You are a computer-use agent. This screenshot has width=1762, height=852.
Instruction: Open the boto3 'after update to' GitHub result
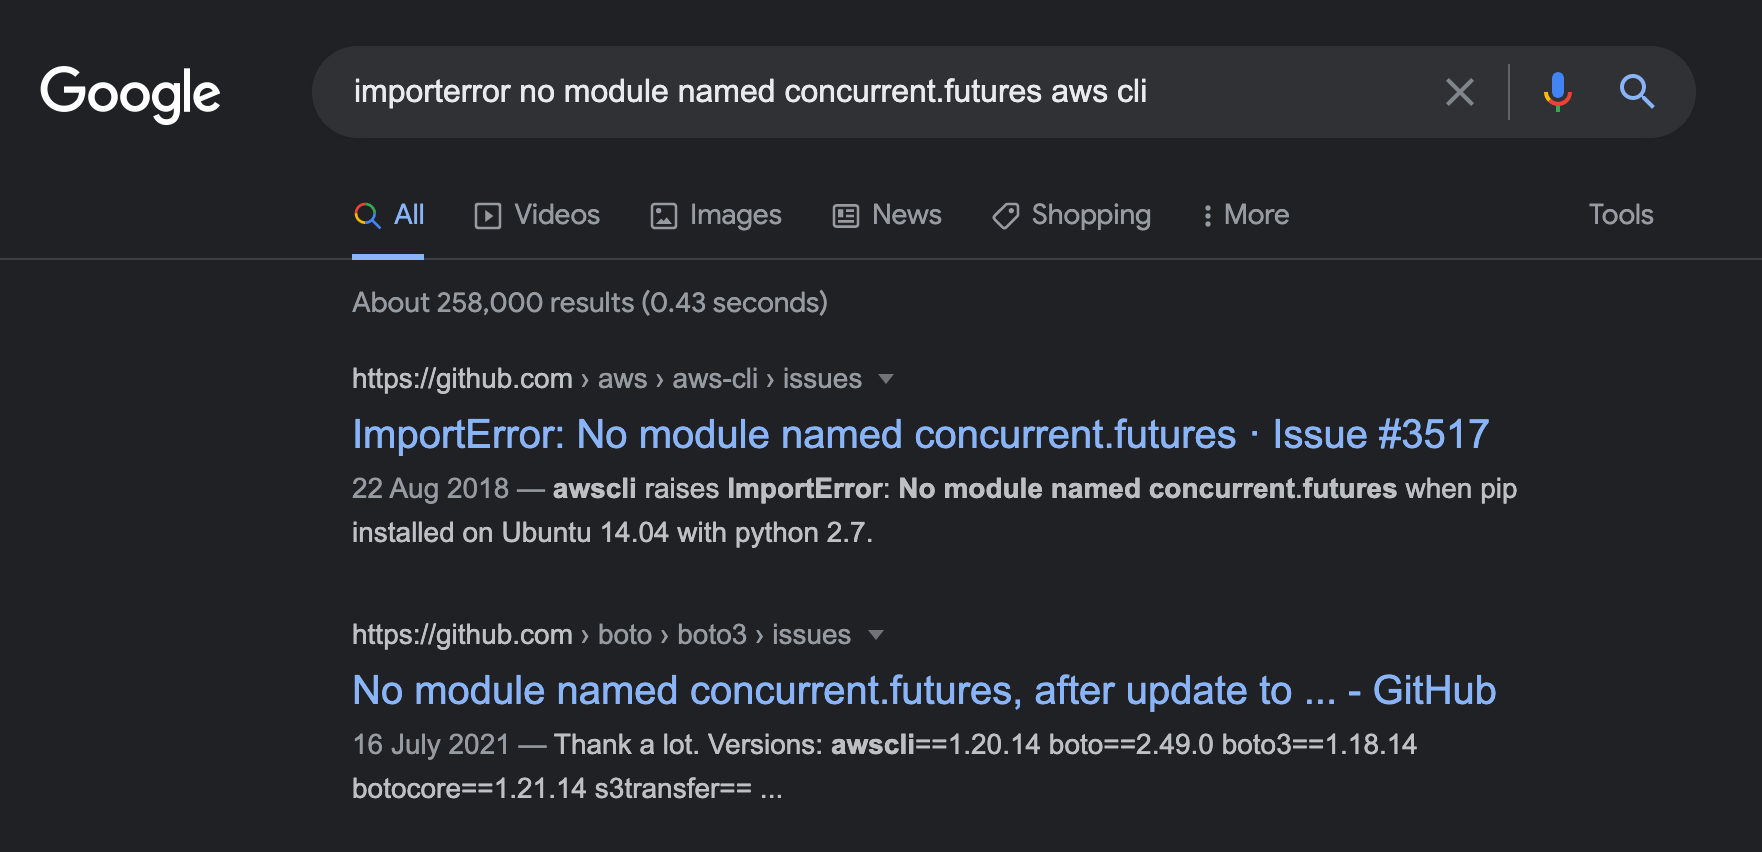(923, 691)
